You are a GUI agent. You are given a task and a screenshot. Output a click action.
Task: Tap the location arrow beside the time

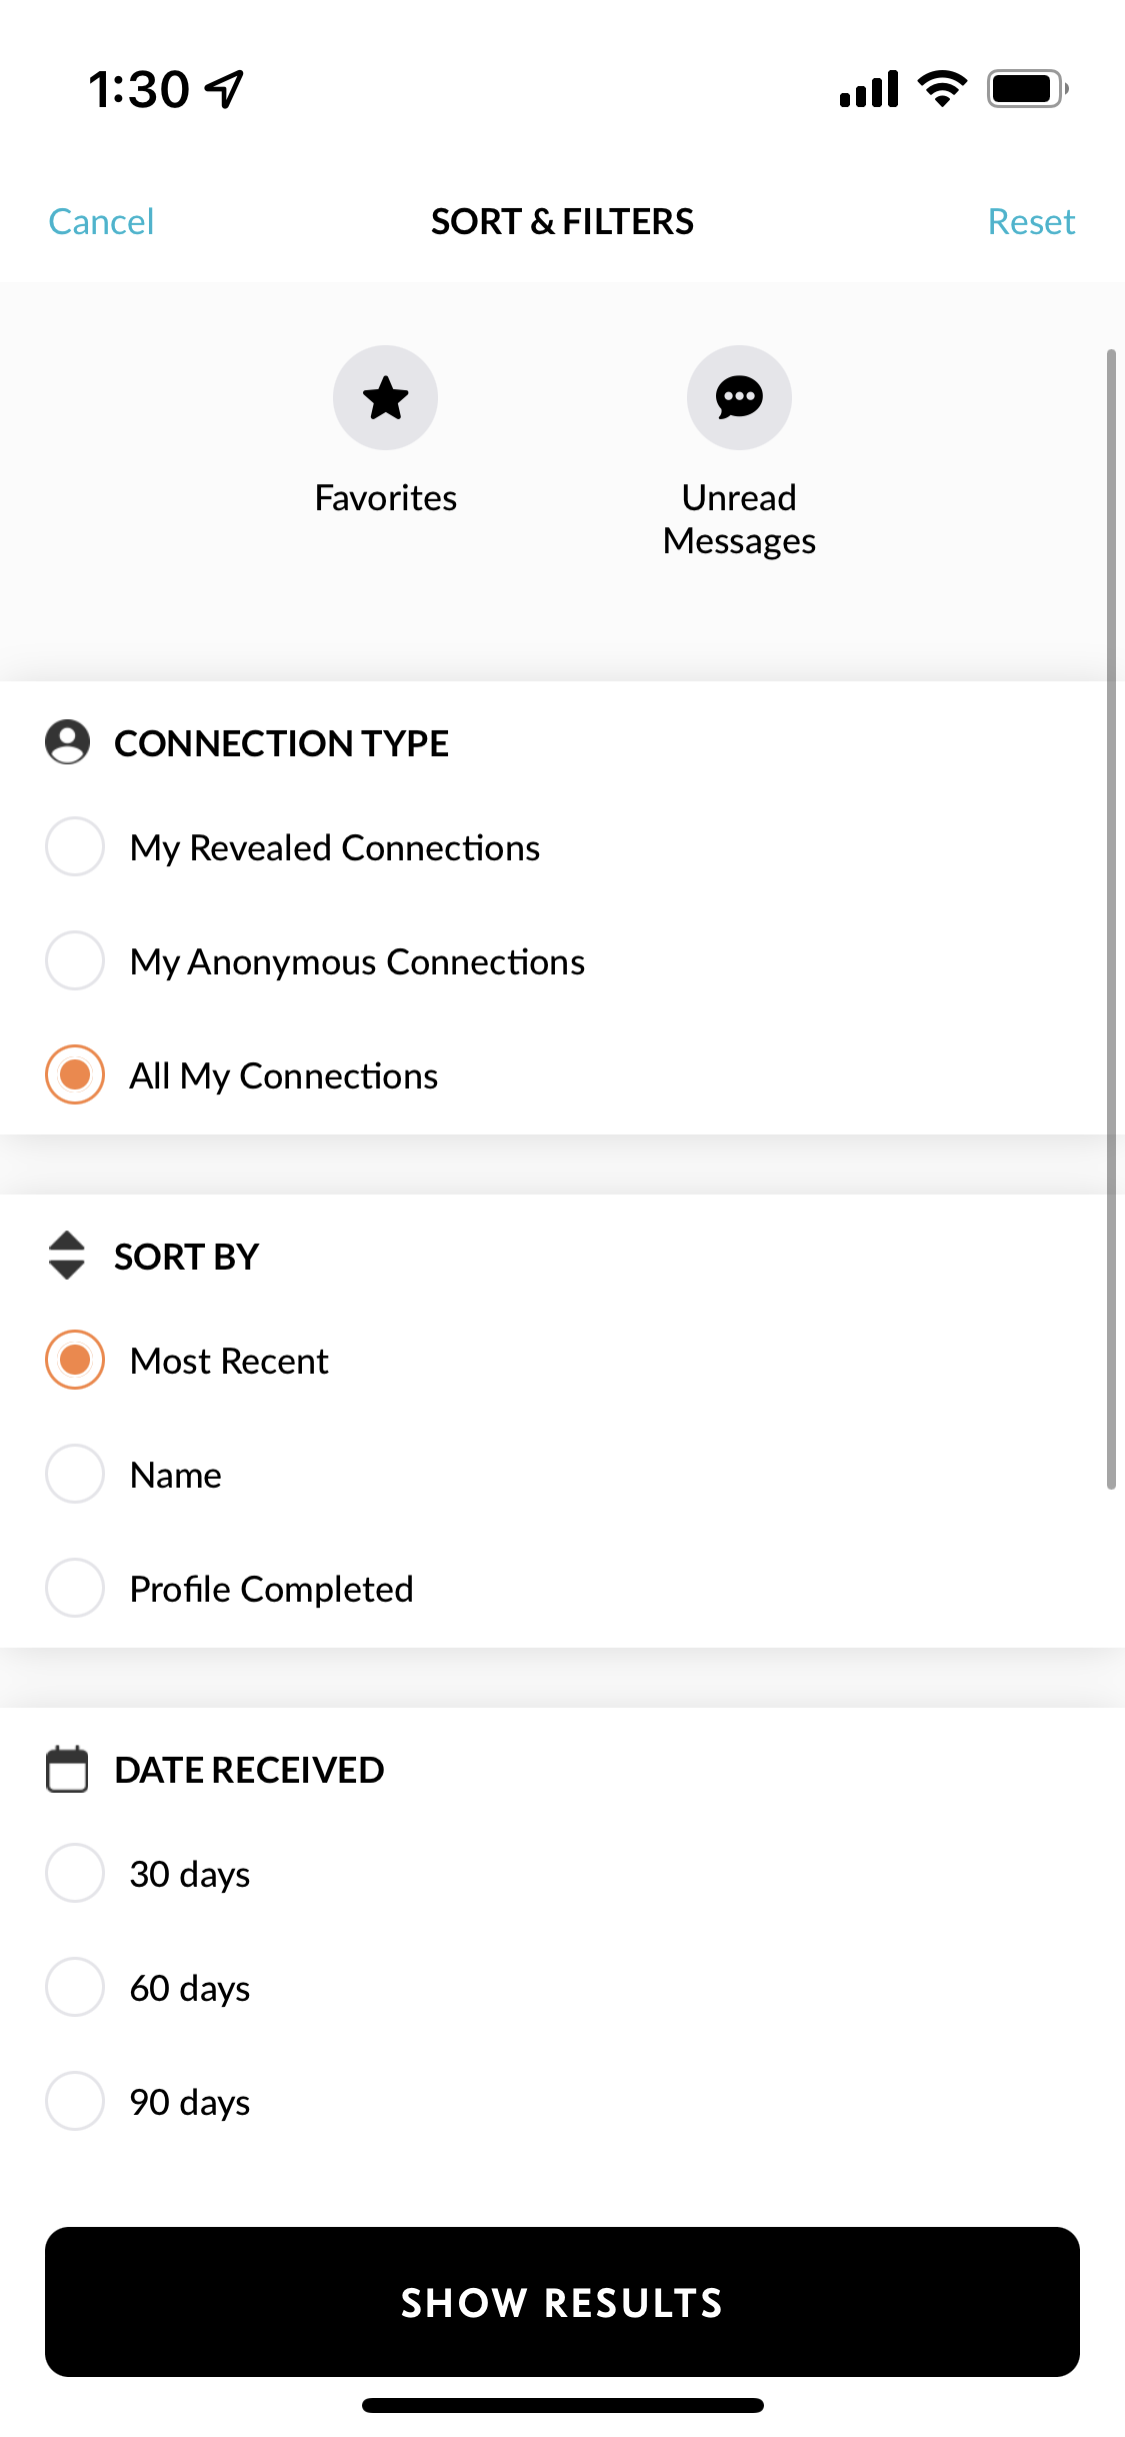225,89
